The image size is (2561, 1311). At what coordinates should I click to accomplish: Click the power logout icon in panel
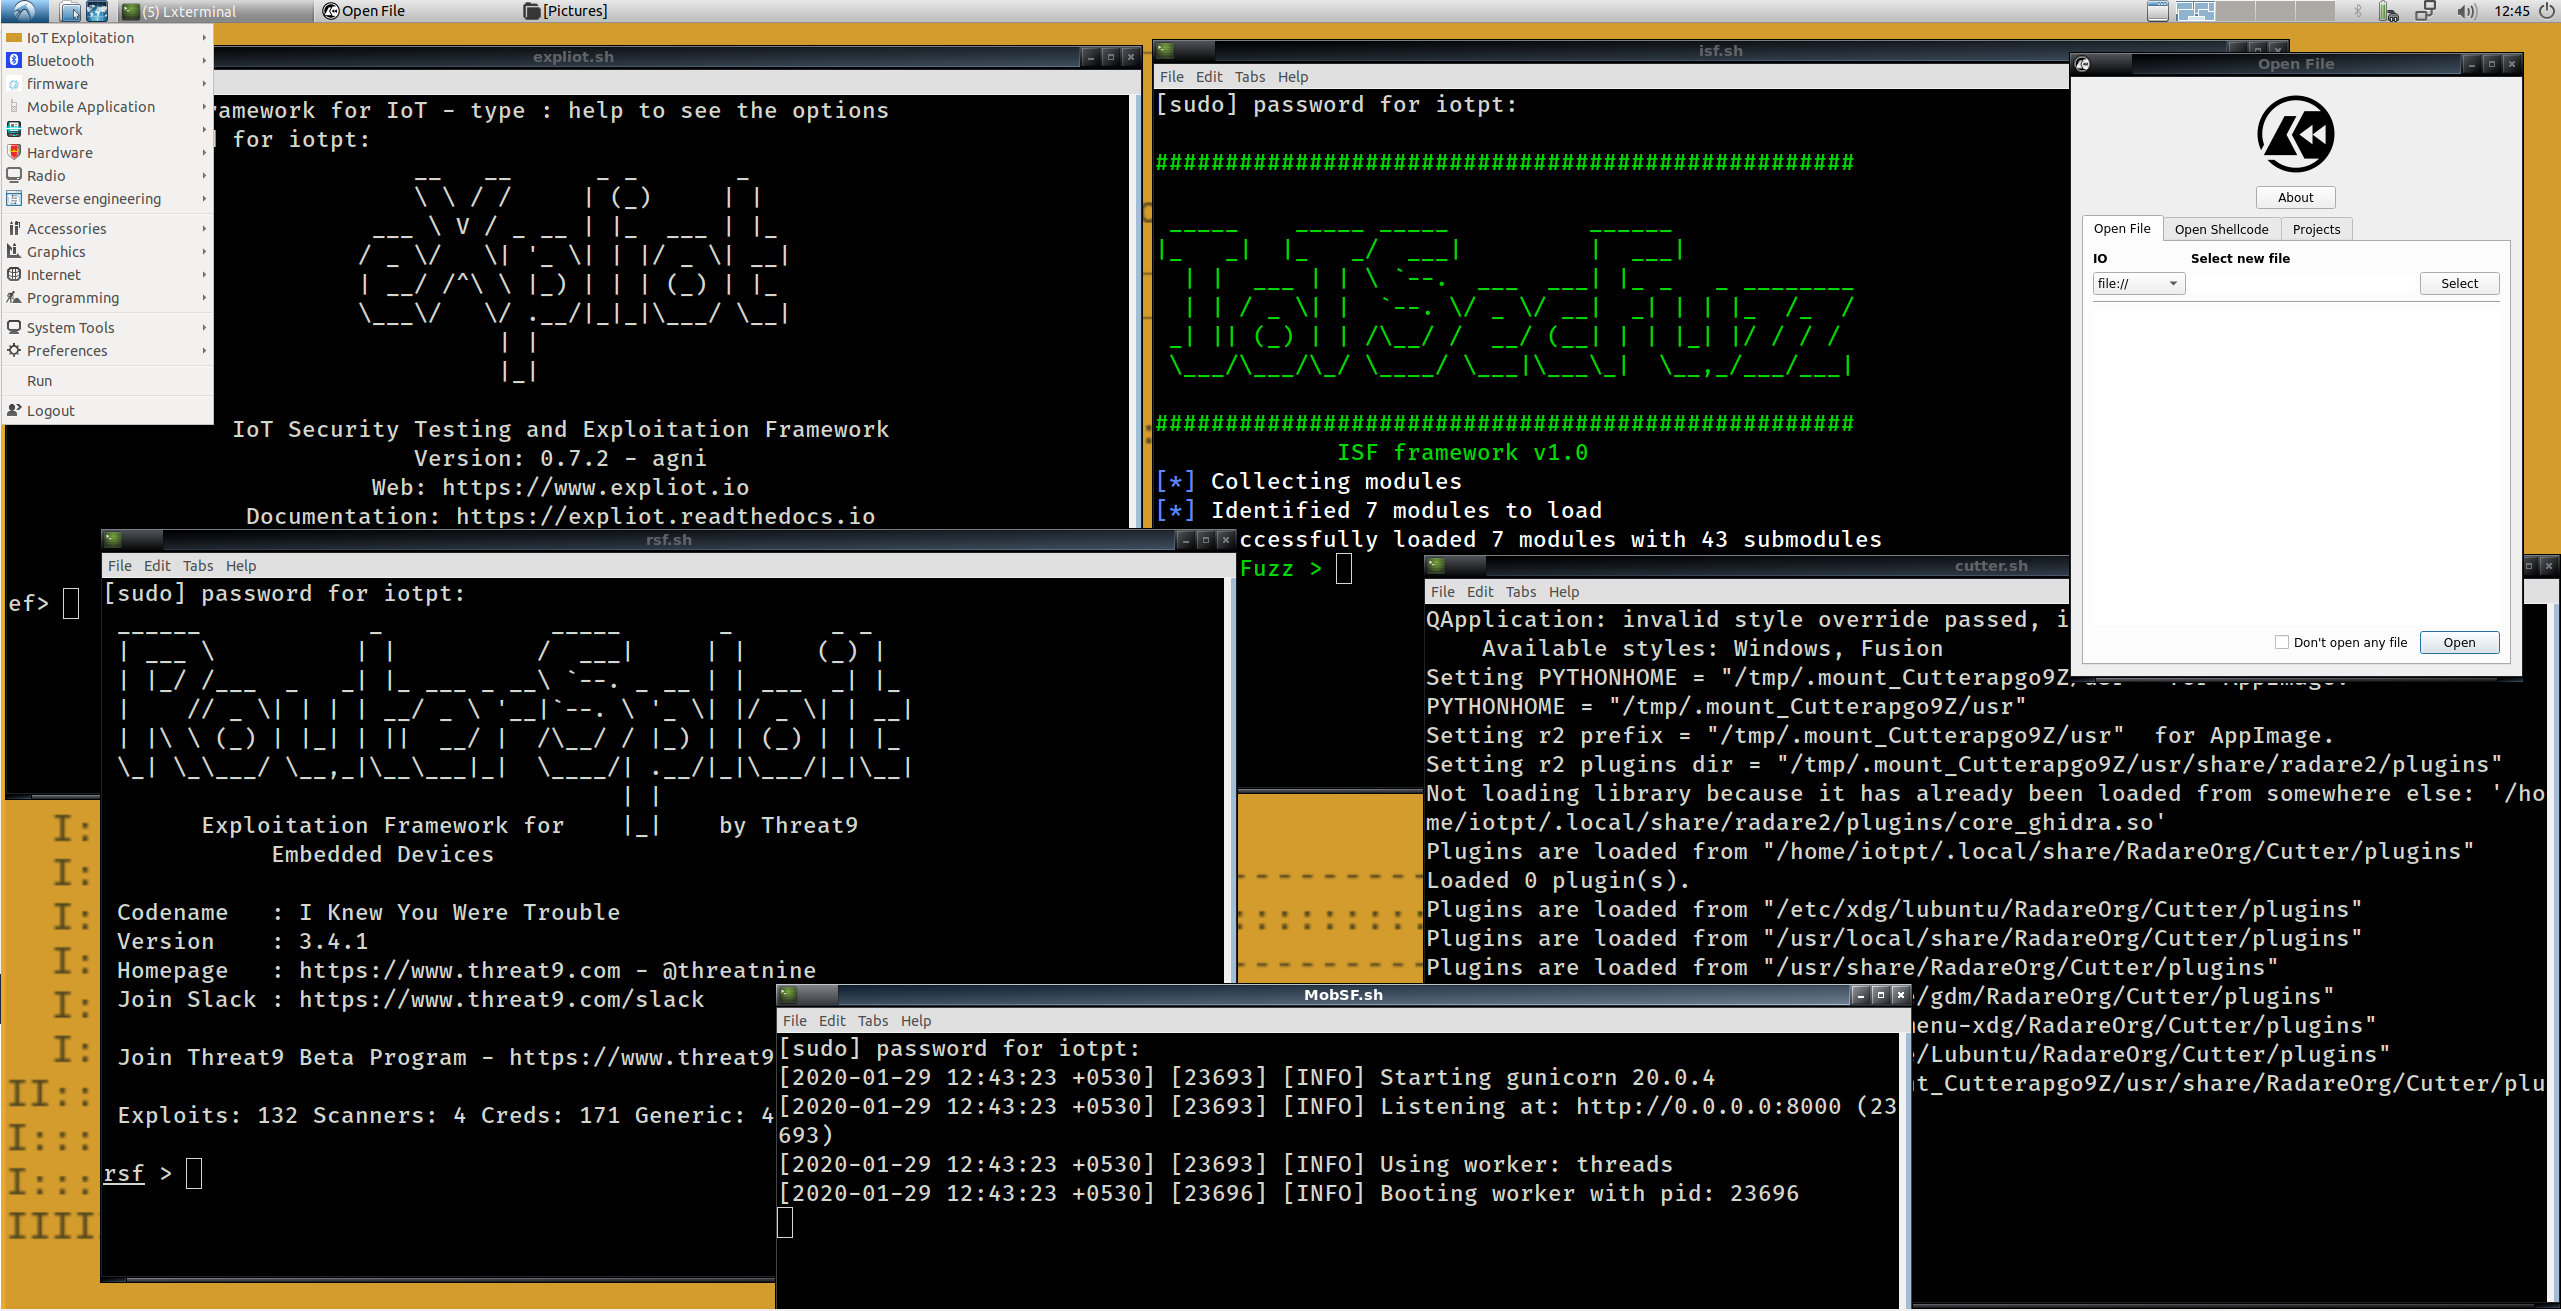click(x=2547, y=11)
